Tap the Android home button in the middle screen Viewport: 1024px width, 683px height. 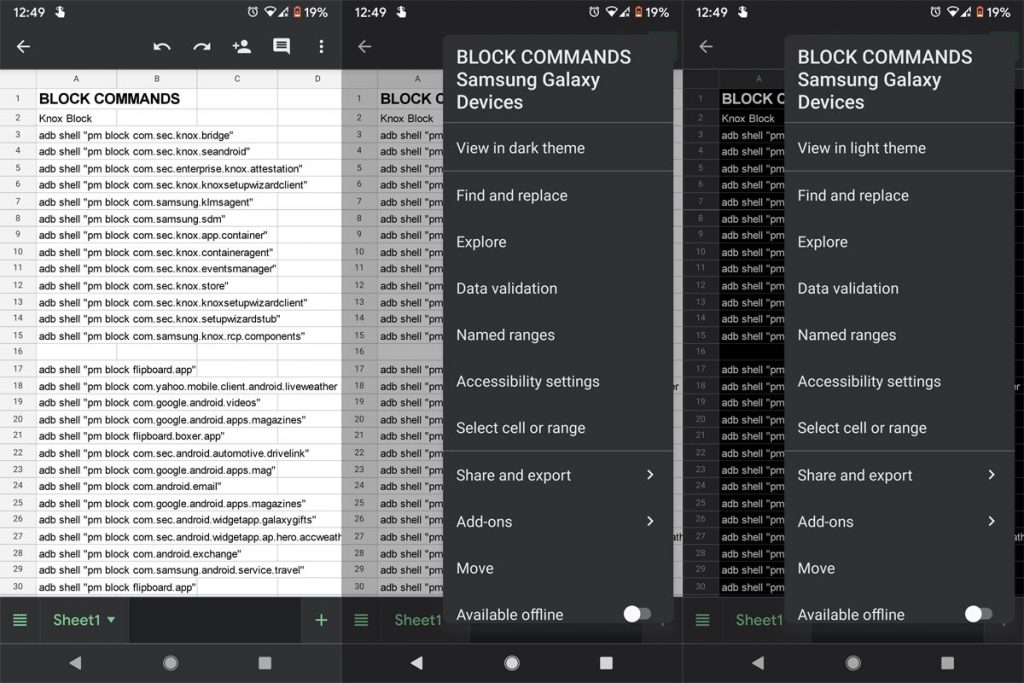pos(512,663)
